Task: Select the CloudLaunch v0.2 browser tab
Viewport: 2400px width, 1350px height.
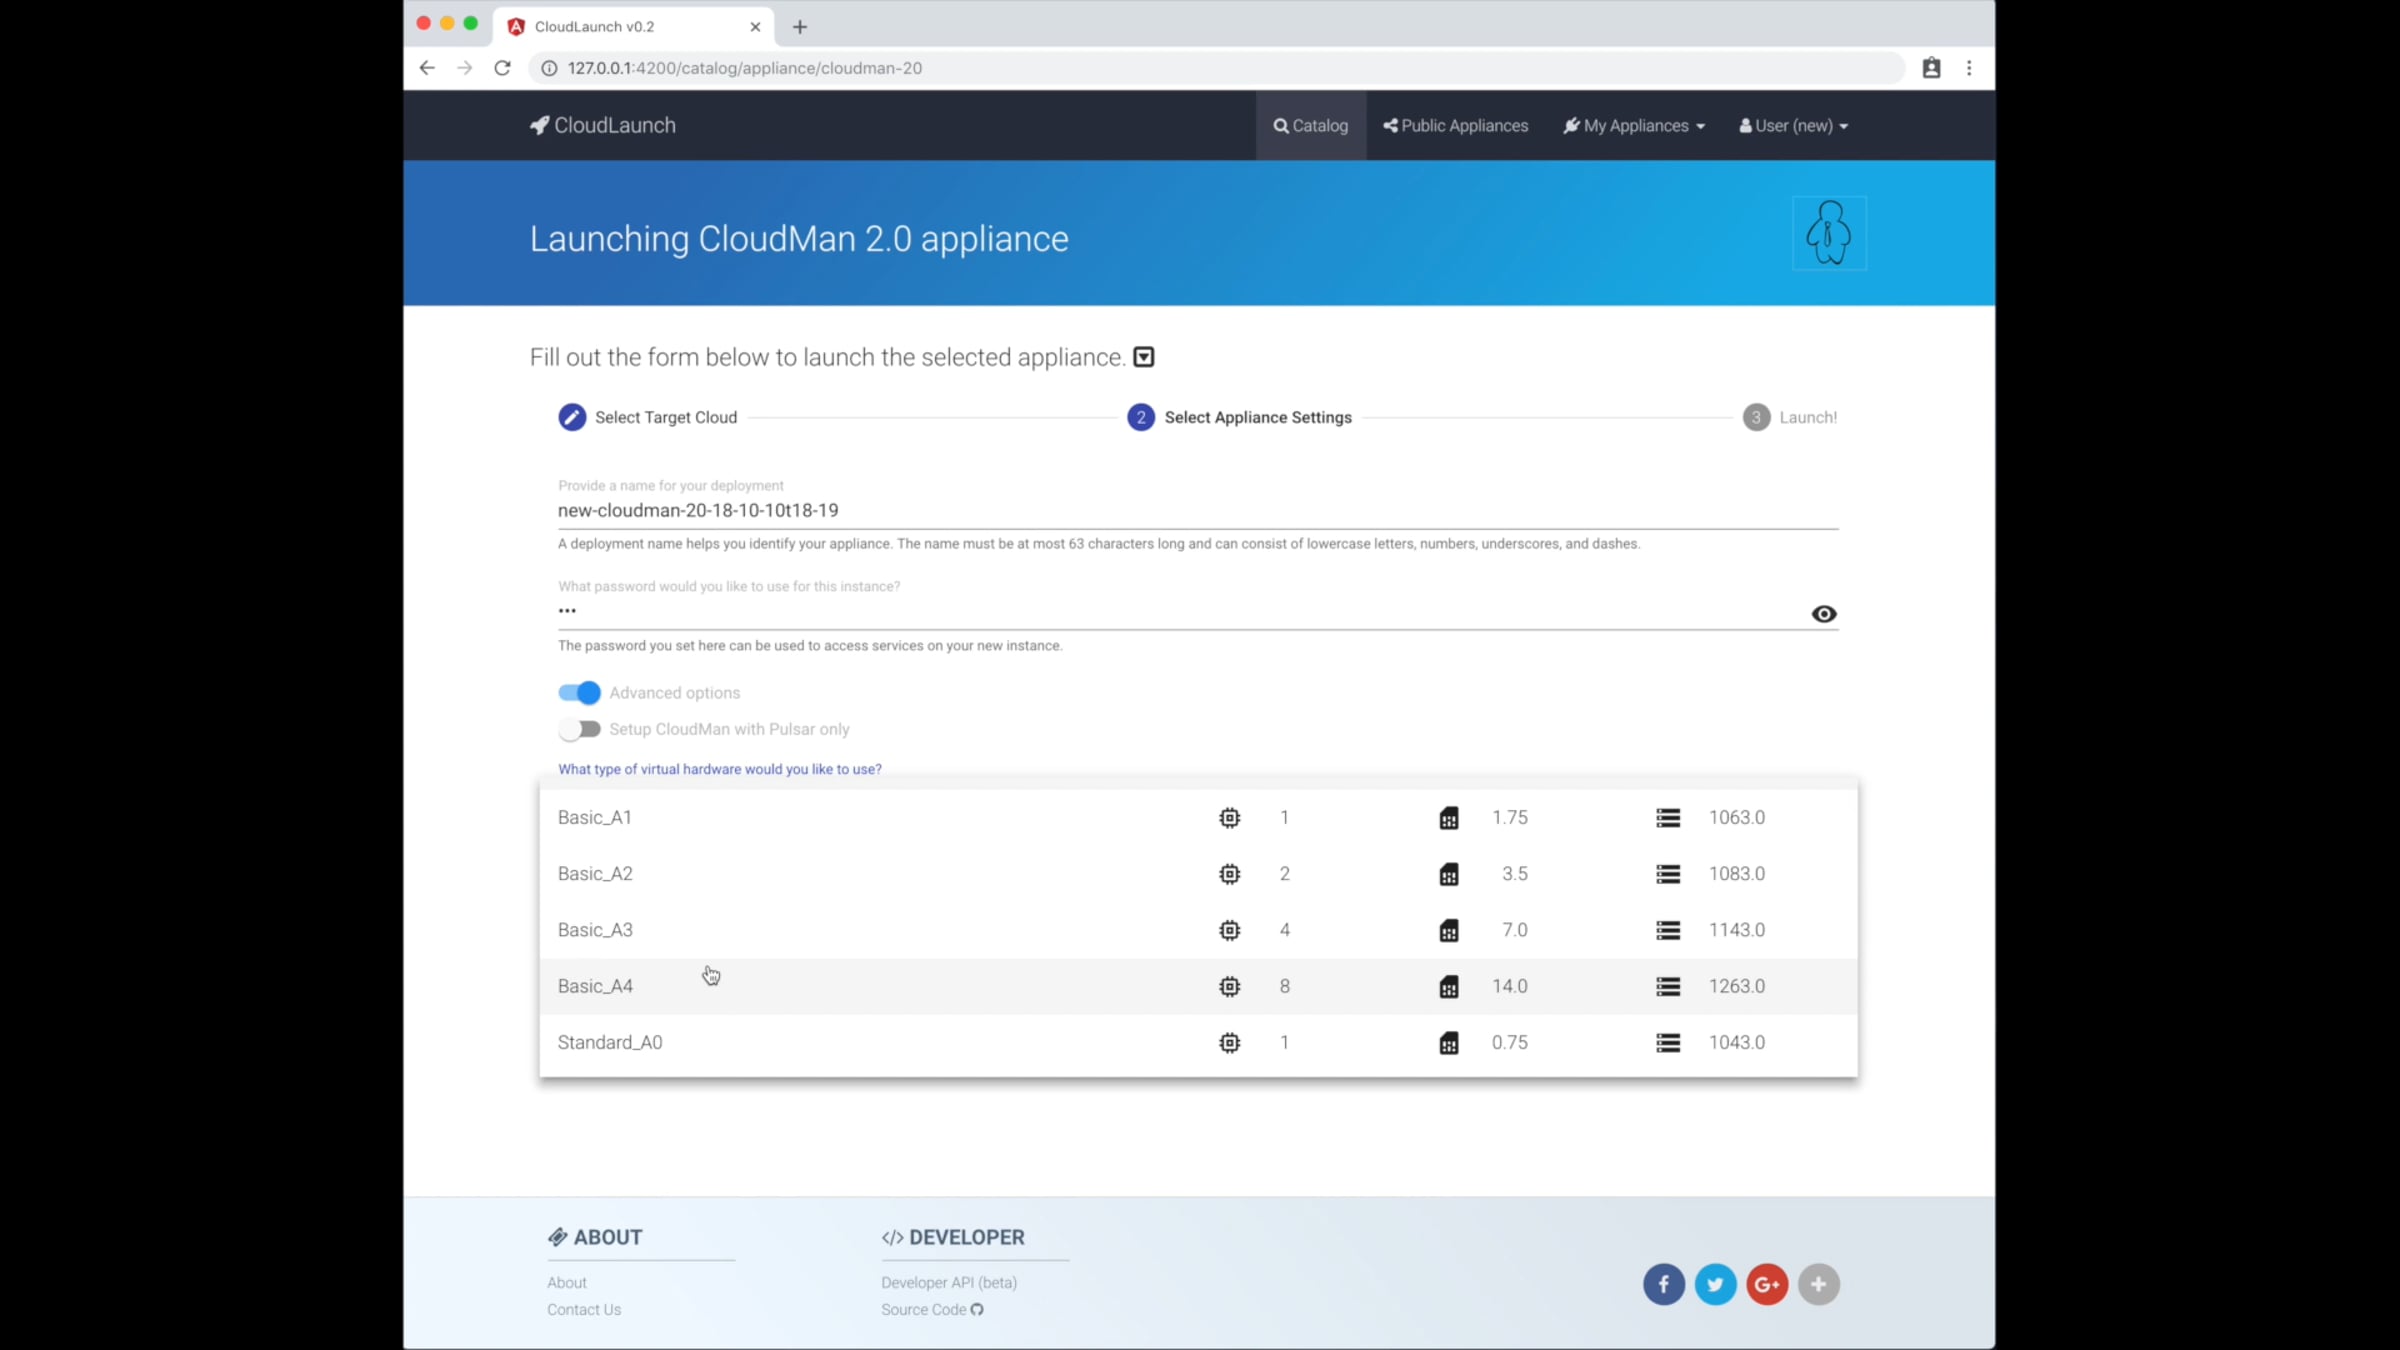Action: tap(634, 27)
